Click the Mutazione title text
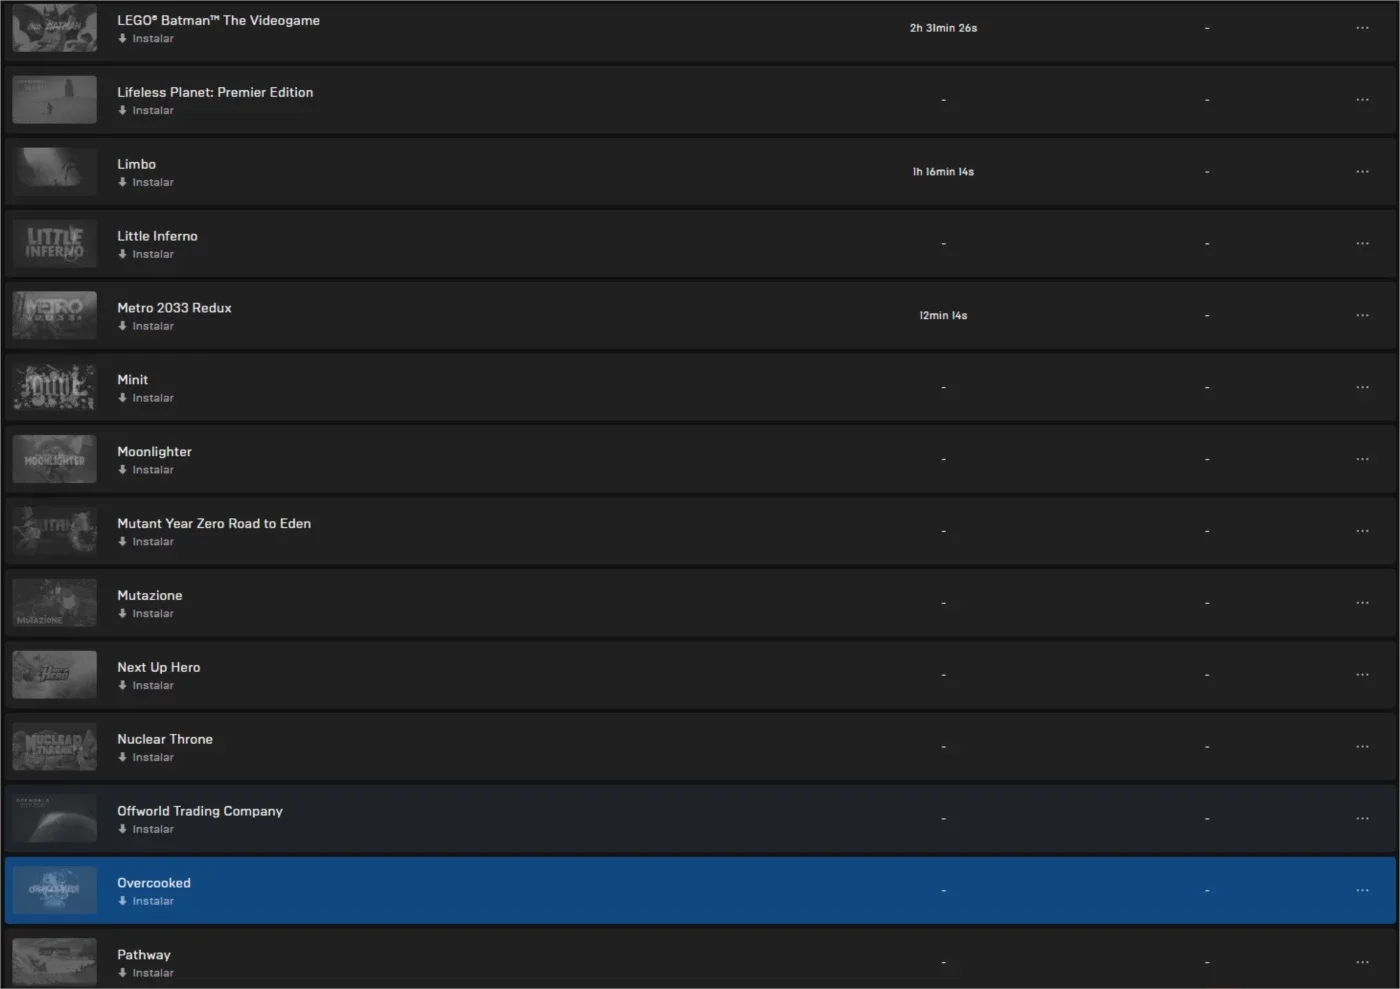 pyautogui.click(x=149, y=596)
